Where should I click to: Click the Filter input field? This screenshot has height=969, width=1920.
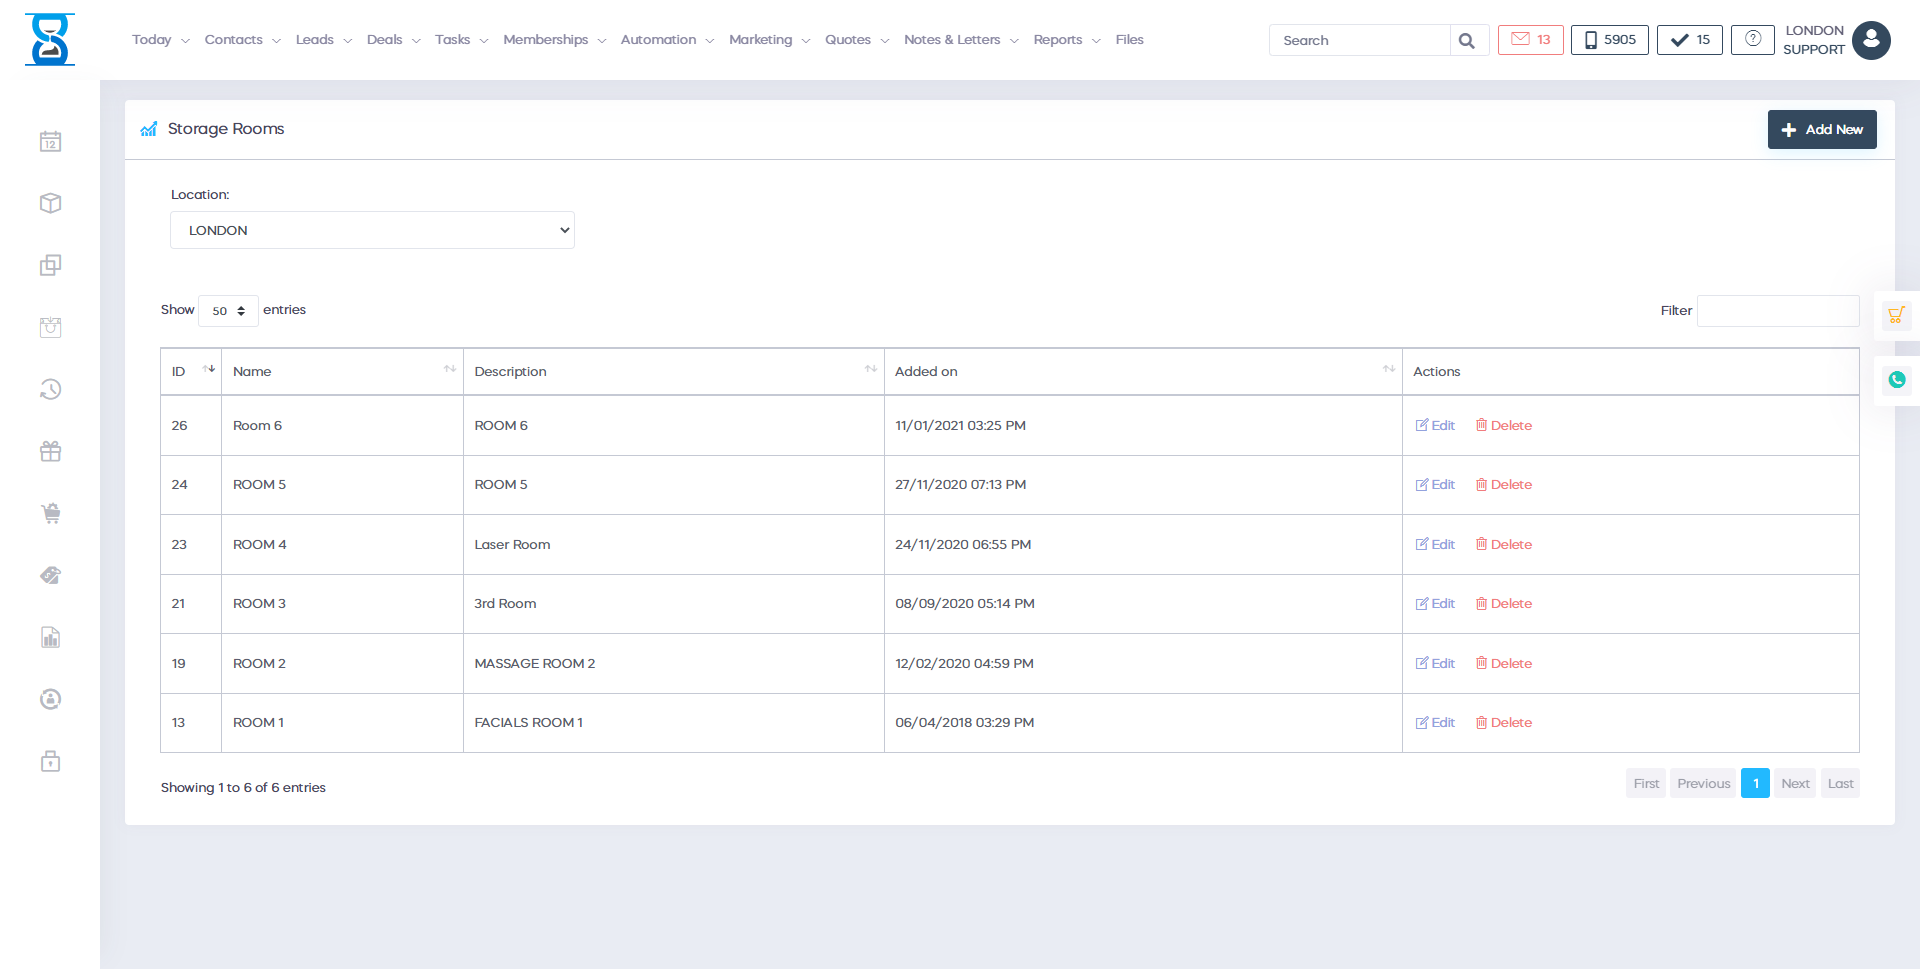pyautogui.click(x=1777, y=311)
